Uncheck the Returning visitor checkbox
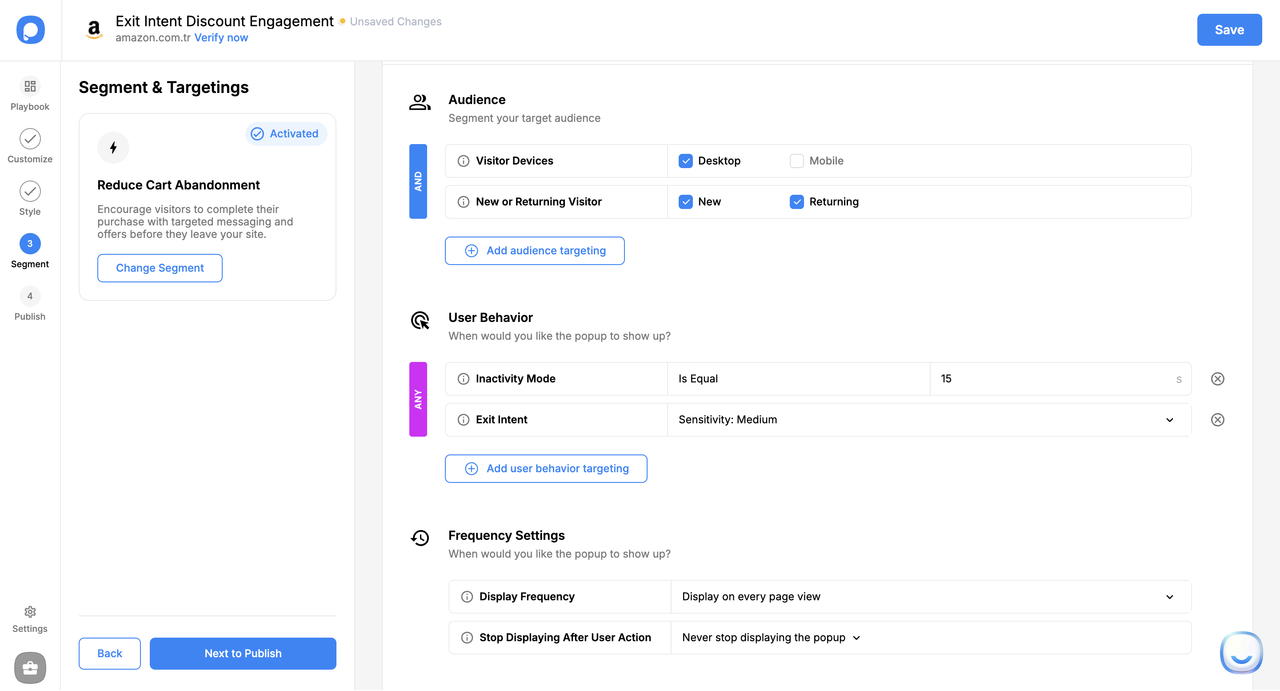The image size is (1280, 691). click(x=797, y=202)
